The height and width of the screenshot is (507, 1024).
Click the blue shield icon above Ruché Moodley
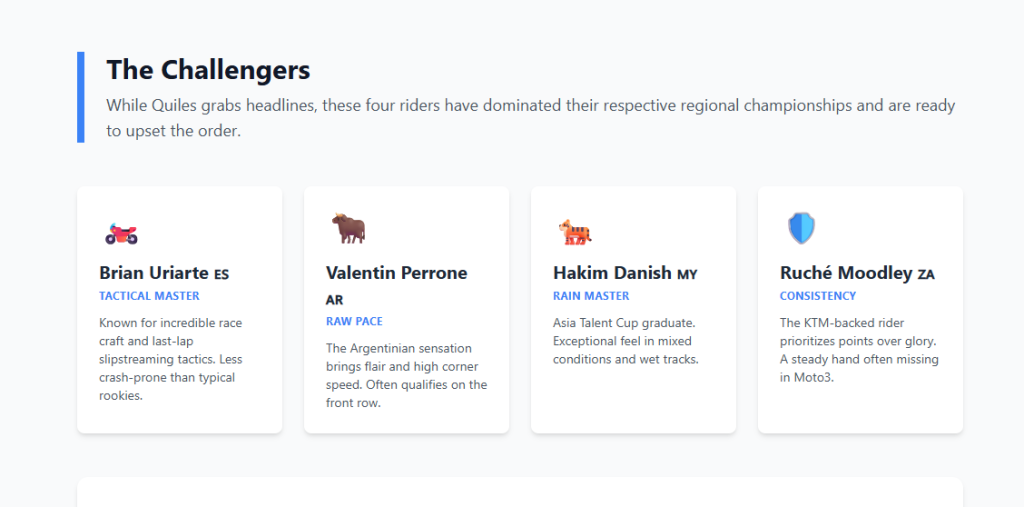[x=801, y=229]
